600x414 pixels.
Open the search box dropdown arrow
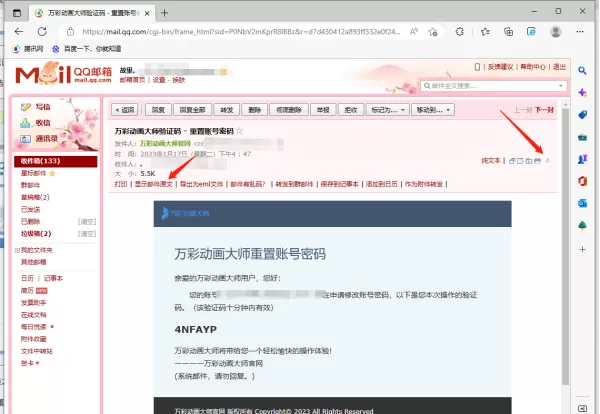click(561, 86)
